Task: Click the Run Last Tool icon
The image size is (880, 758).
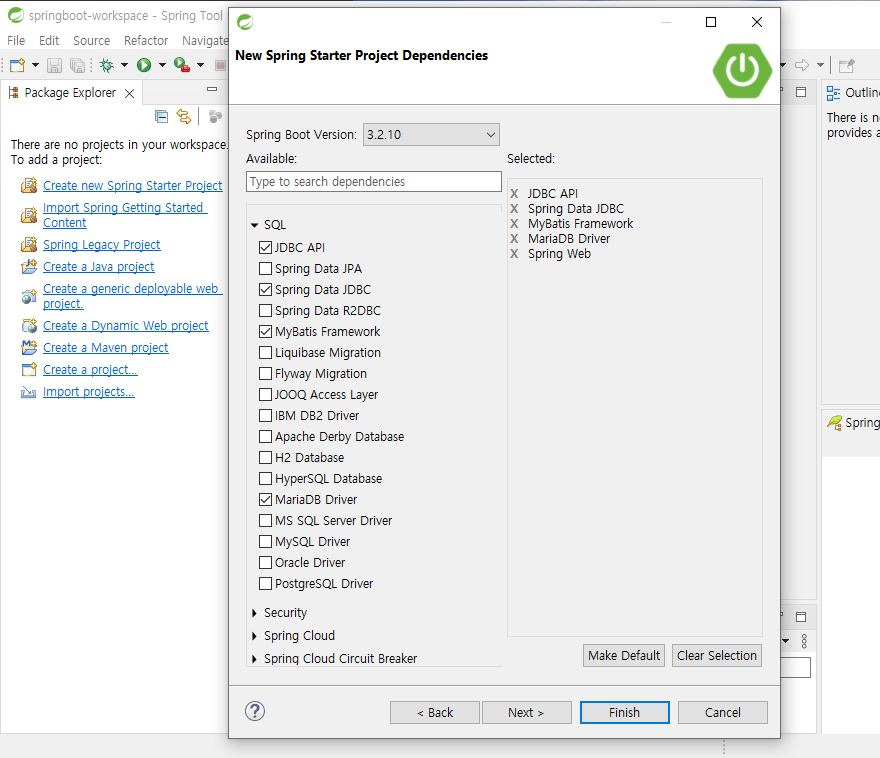Action: [x=182, y=66]
